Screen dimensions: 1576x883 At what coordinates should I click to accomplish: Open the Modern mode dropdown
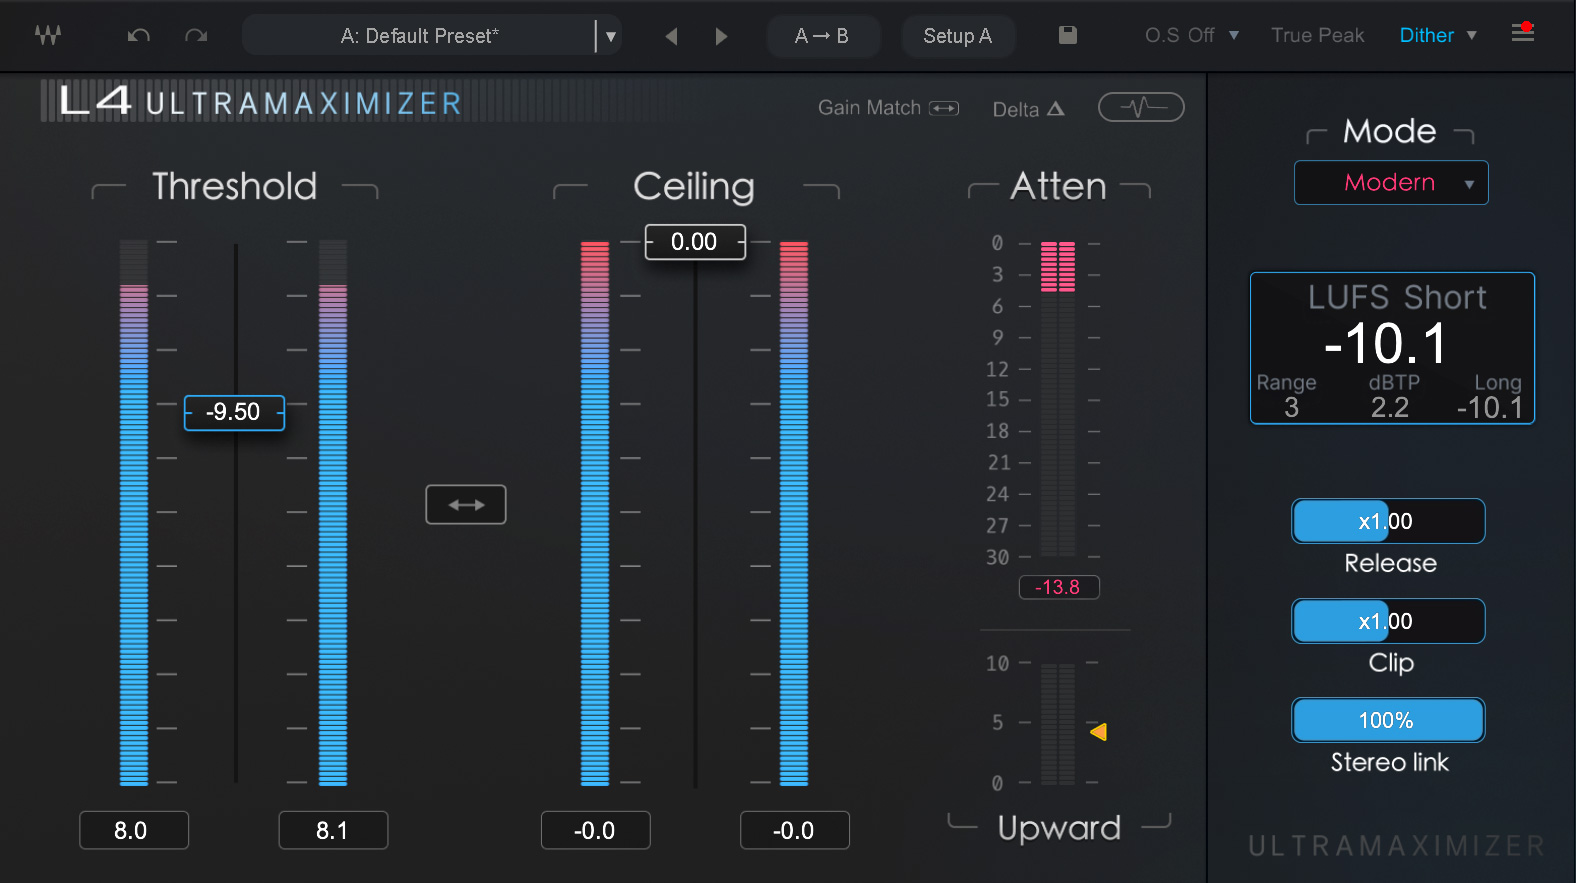pos(1391,183)
